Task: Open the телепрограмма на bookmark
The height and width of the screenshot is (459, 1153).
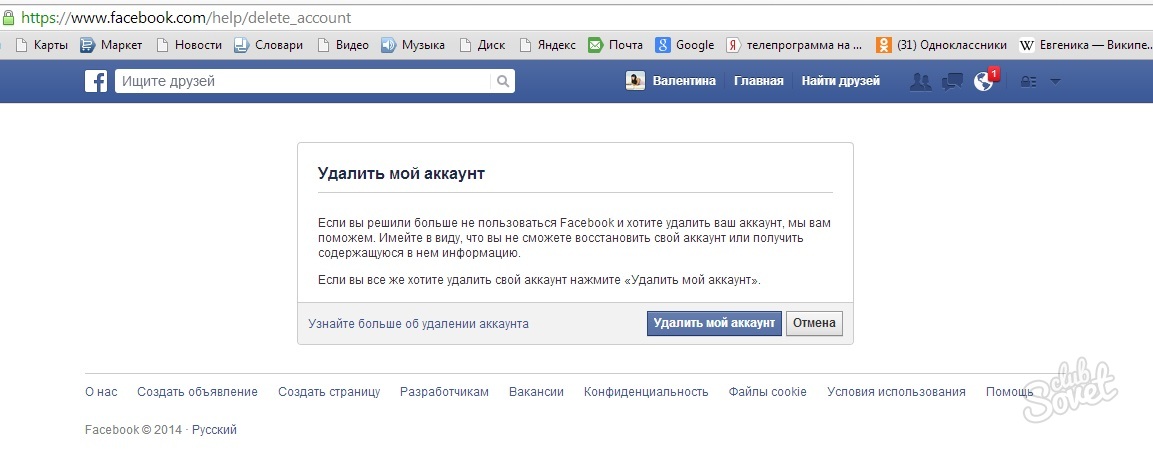Action: (794, 45)
